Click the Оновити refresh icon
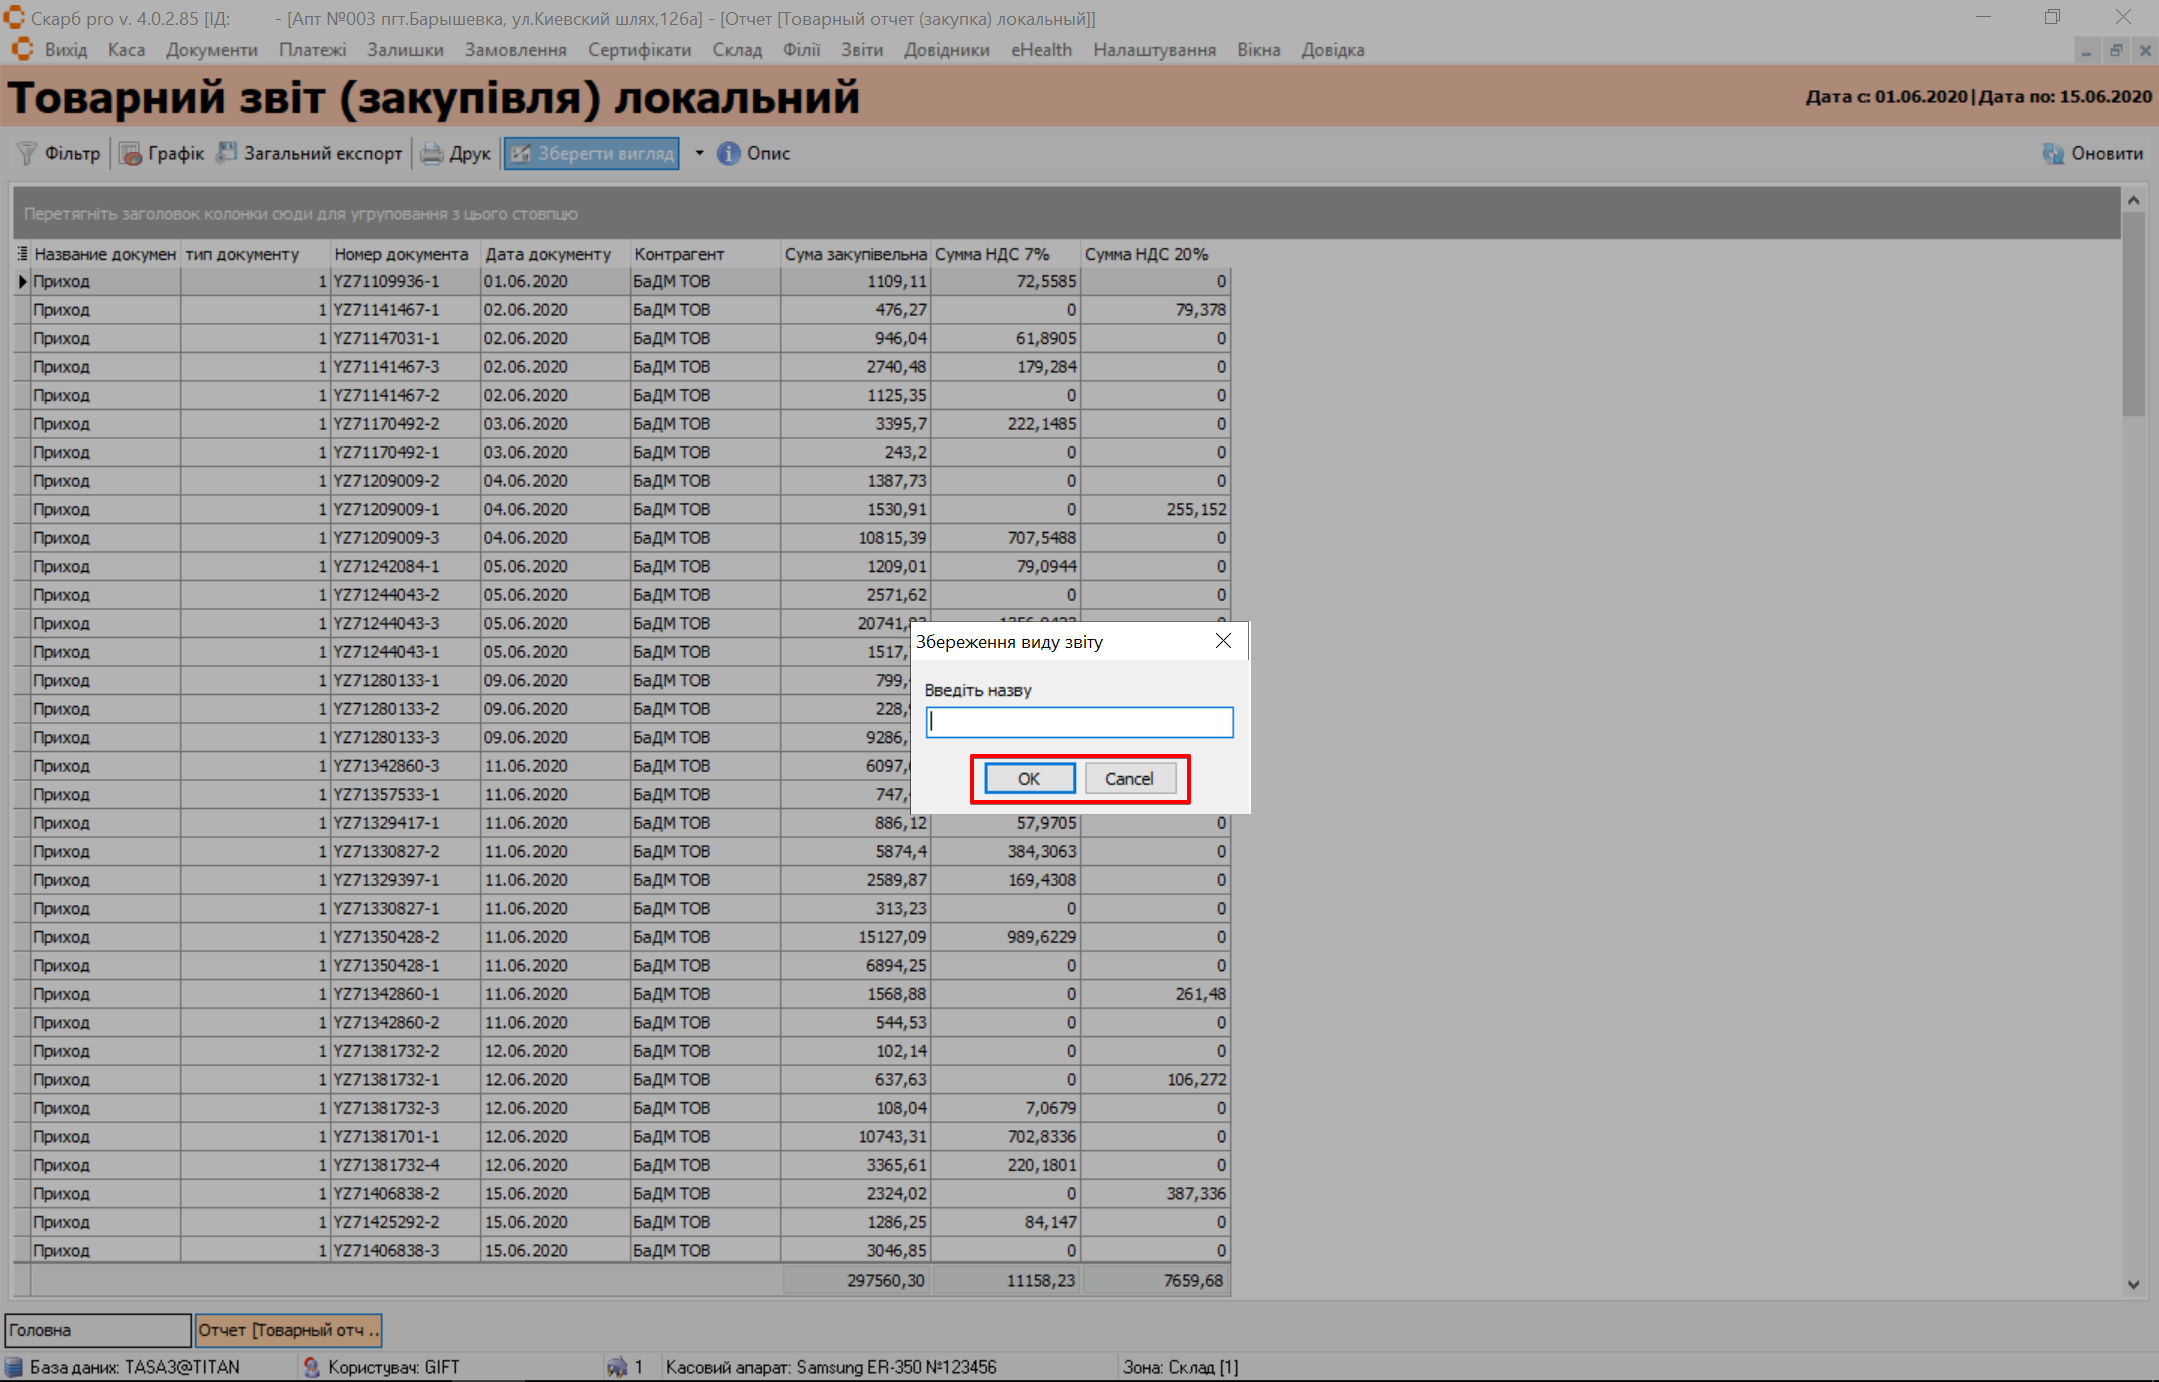Image resolution: width=2159 pixels, height=1382 pixels. [2053, 153]
